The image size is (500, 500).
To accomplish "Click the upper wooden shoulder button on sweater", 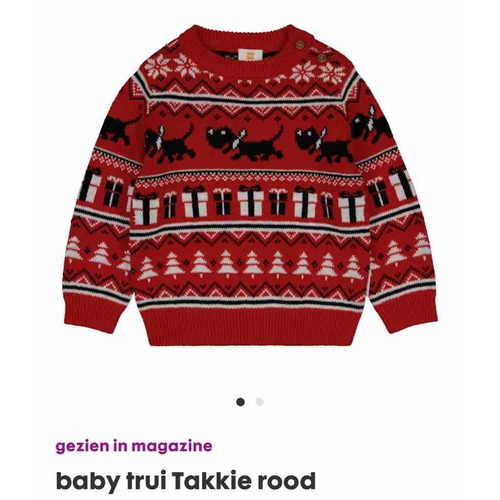I will [x=300, y=45].
